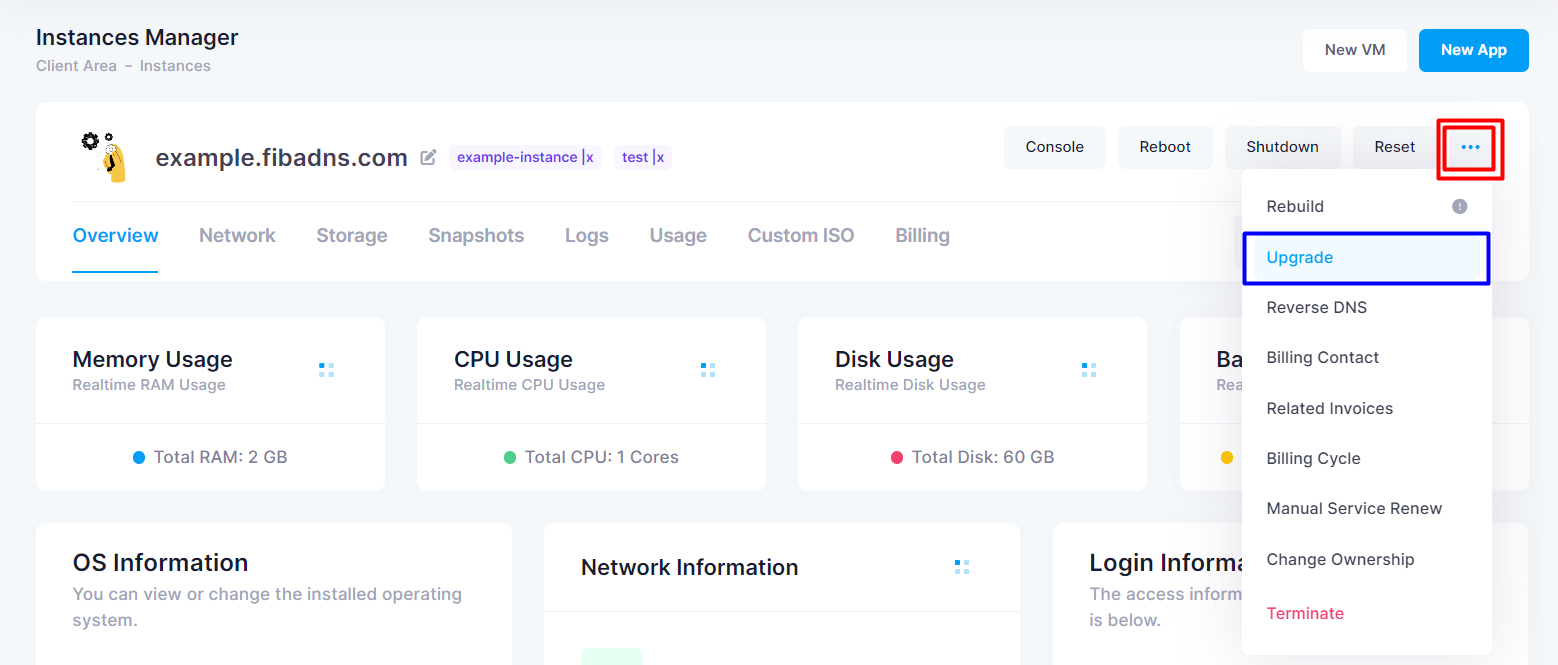Click the Console button
Viewport: 1558px width, 665px height.
point(1054,147)
